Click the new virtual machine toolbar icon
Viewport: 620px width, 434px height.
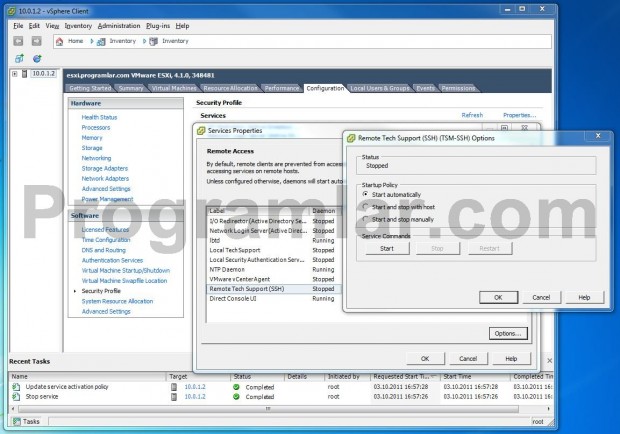click(19, 59)
